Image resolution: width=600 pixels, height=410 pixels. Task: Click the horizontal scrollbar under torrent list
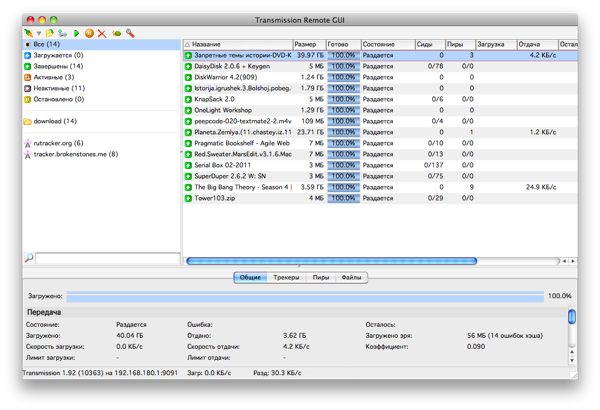(380, 261)
